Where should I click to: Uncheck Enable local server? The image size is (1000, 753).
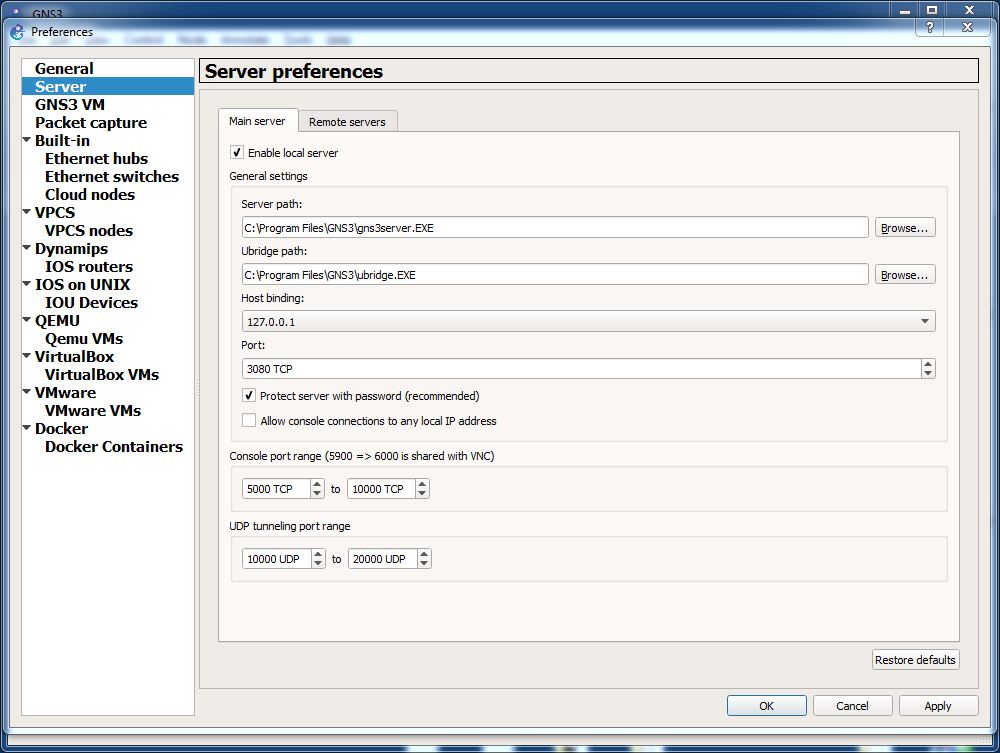[x=237, y=152]
